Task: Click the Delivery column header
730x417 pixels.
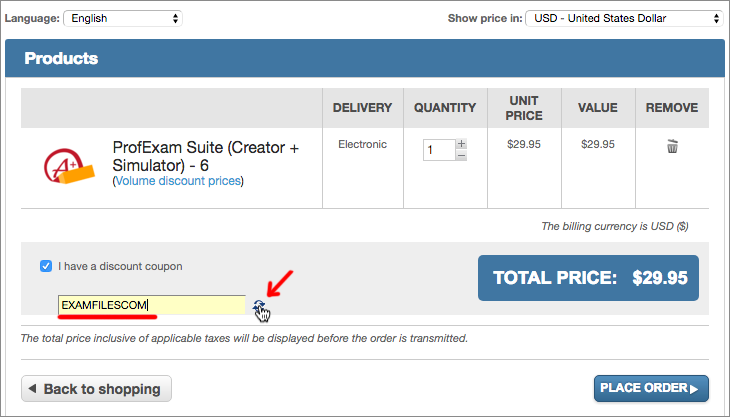Action: (x=362, y=108)
